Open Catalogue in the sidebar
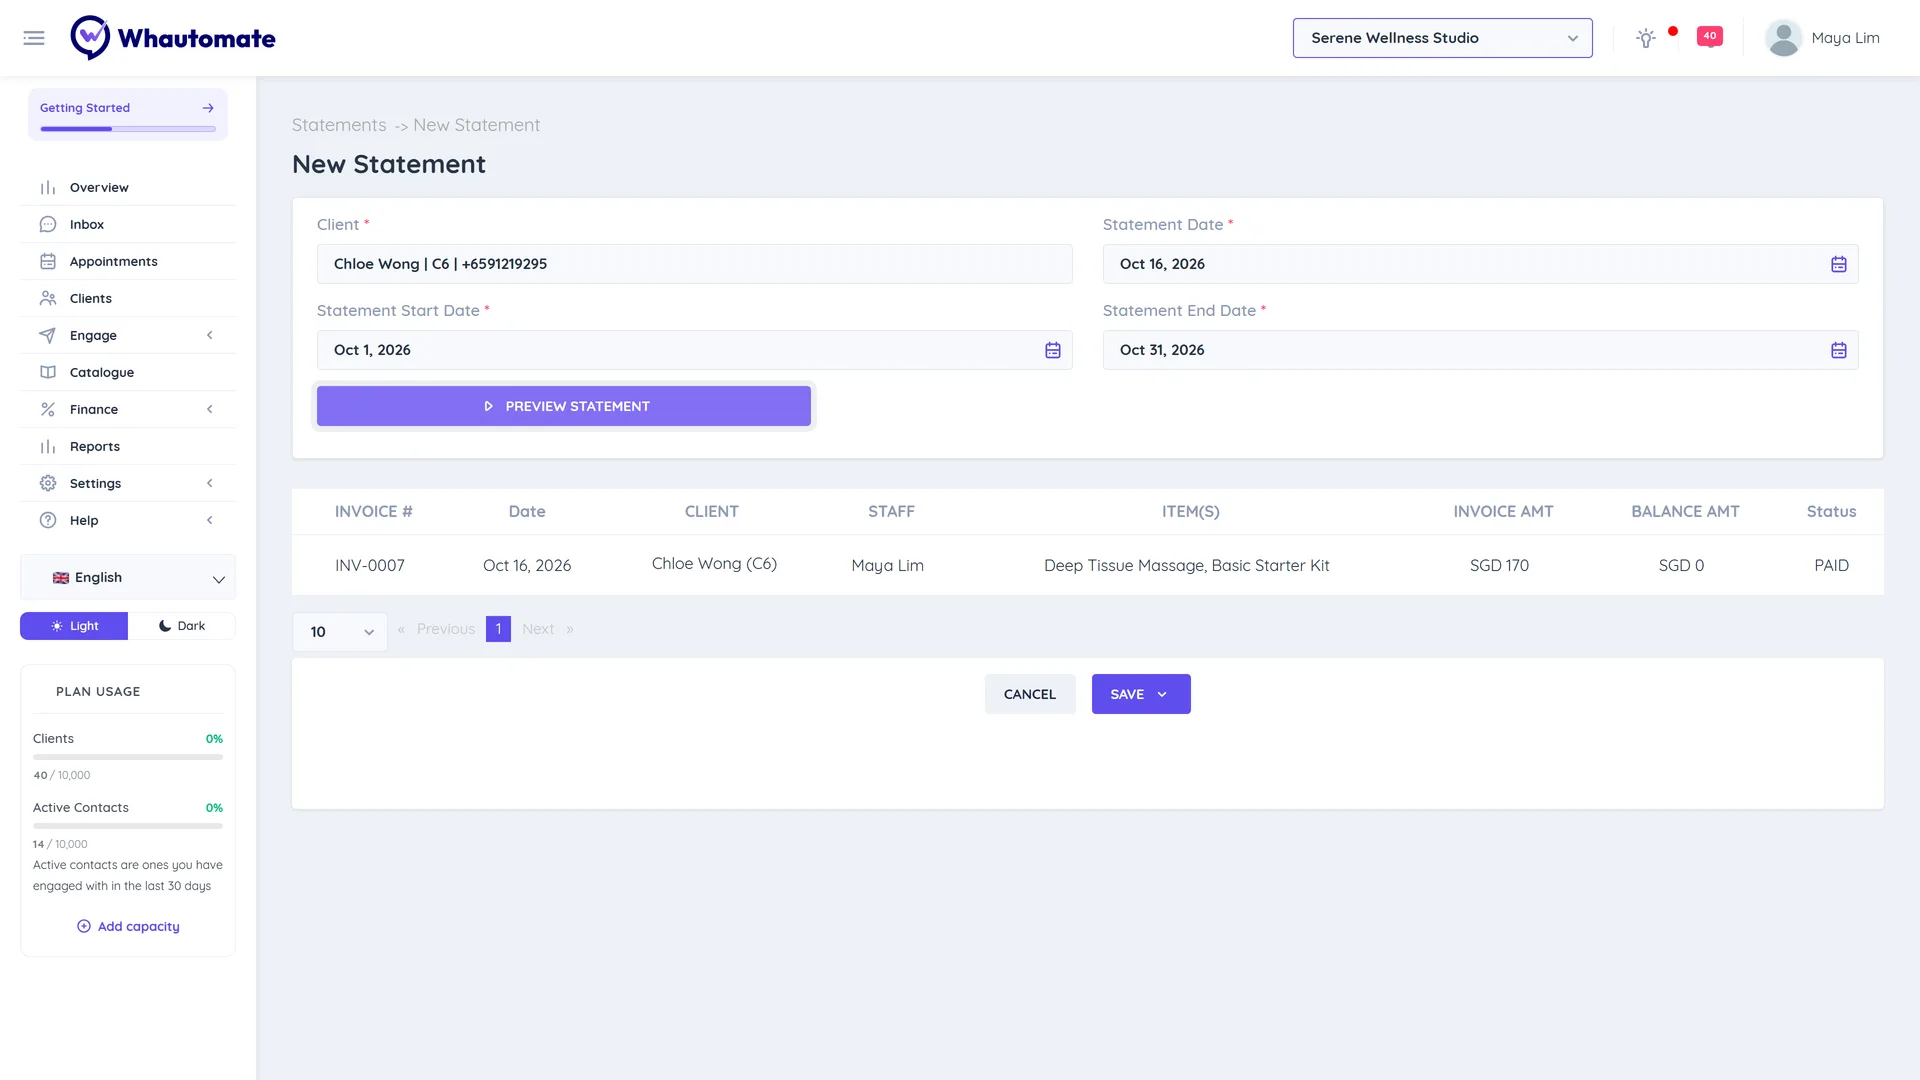Image resolution: width=1920 pixels, height=1080 pixels. (102, 372)
